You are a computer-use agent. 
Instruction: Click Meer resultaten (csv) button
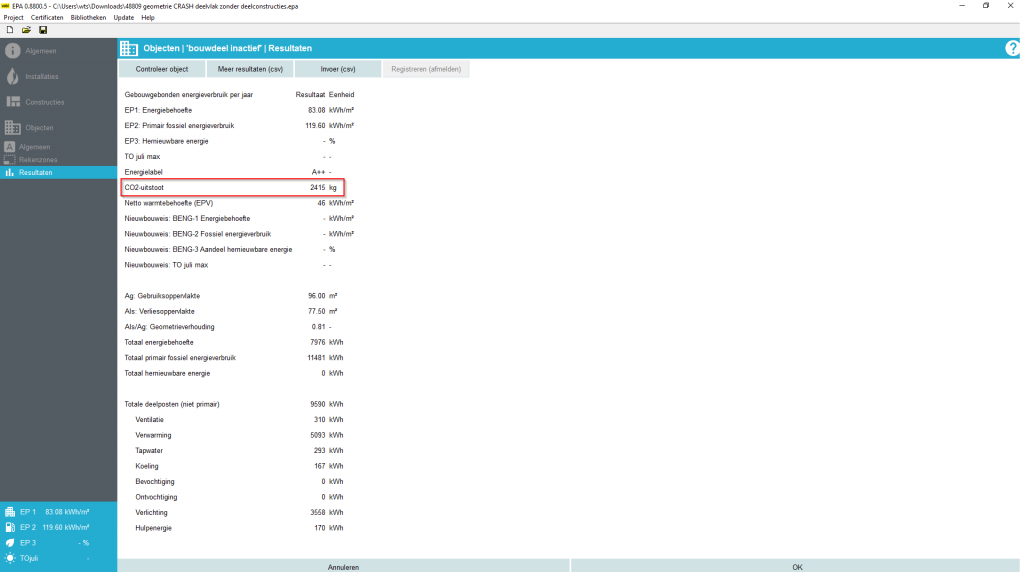coord(250,69)
